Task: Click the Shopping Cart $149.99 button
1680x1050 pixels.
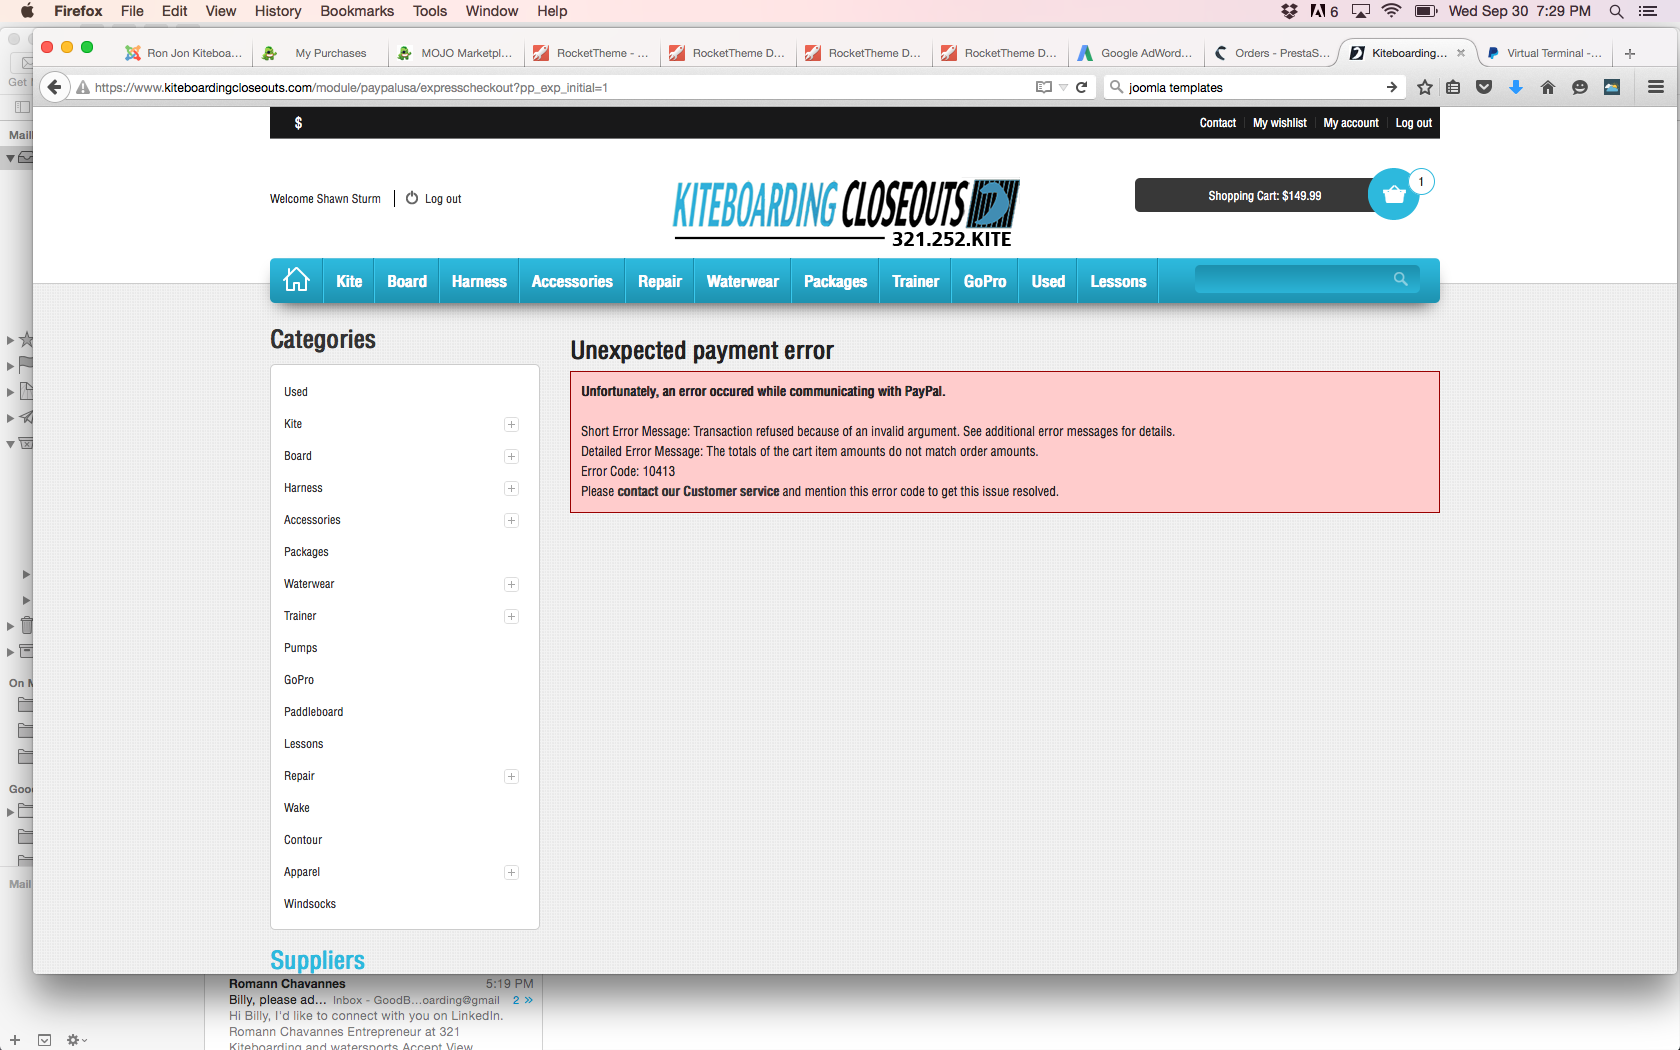Action: coord(1264,196)
